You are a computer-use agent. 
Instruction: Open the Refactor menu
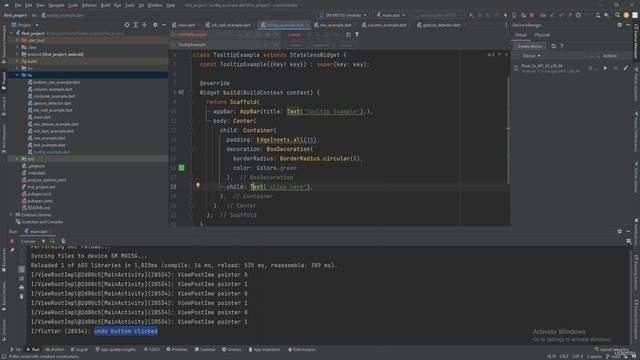click(89, 5)
